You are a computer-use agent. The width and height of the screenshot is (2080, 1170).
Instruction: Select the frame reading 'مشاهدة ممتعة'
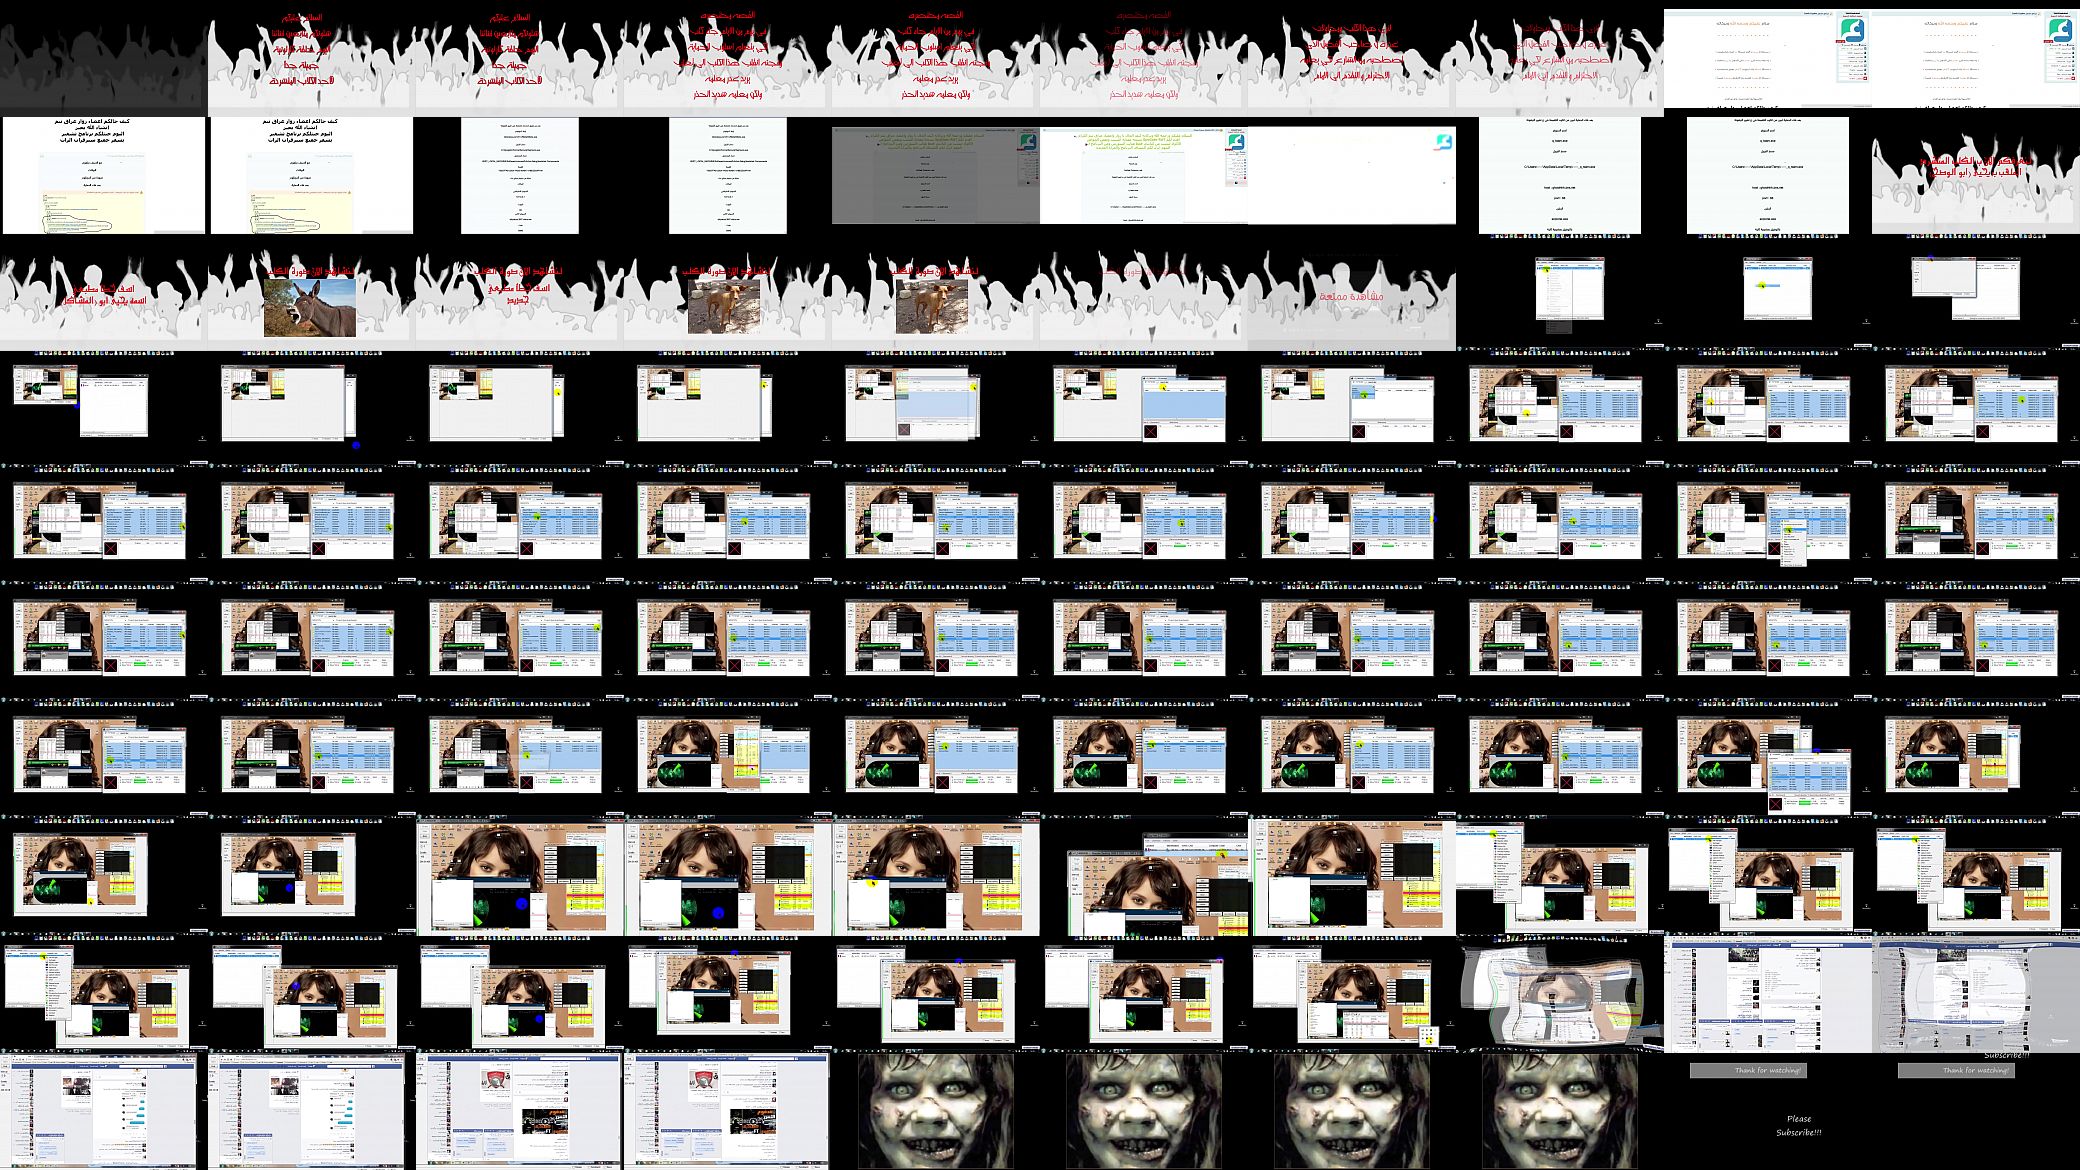[x=1351, y=292]
